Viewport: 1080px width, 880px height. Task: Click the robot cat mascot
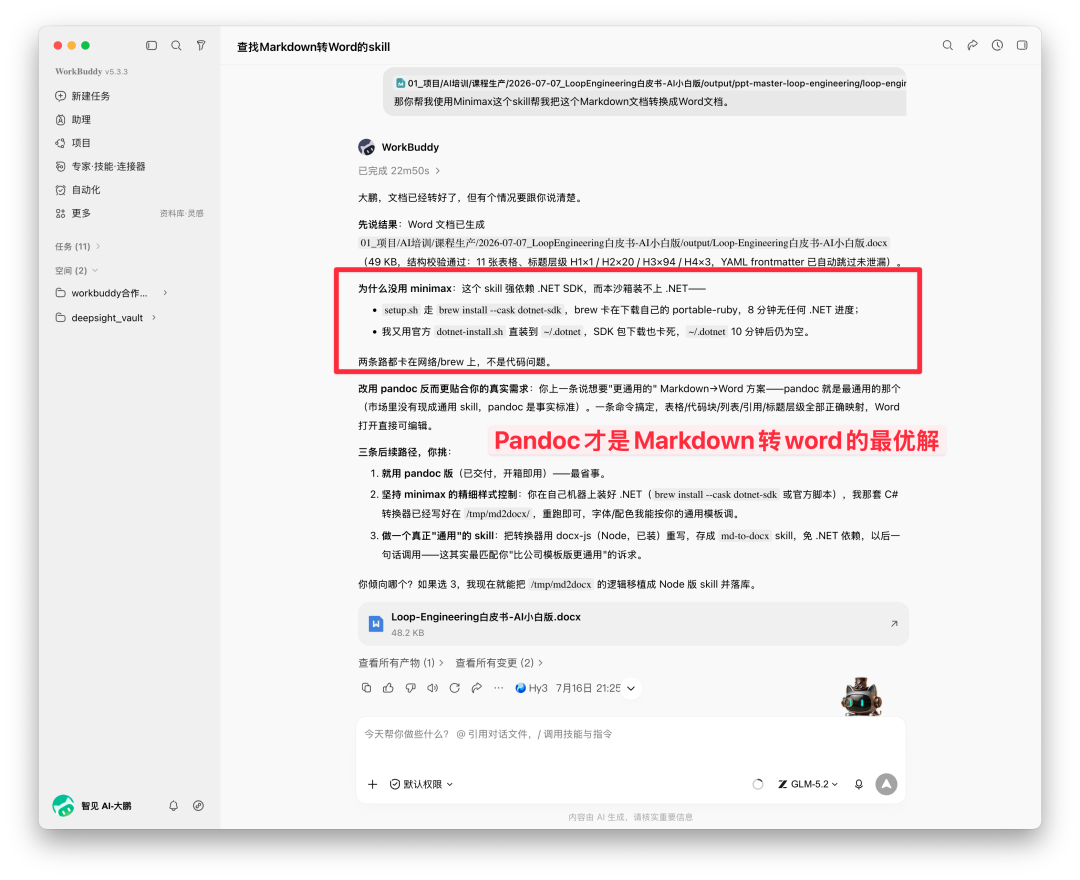point(861,698)
